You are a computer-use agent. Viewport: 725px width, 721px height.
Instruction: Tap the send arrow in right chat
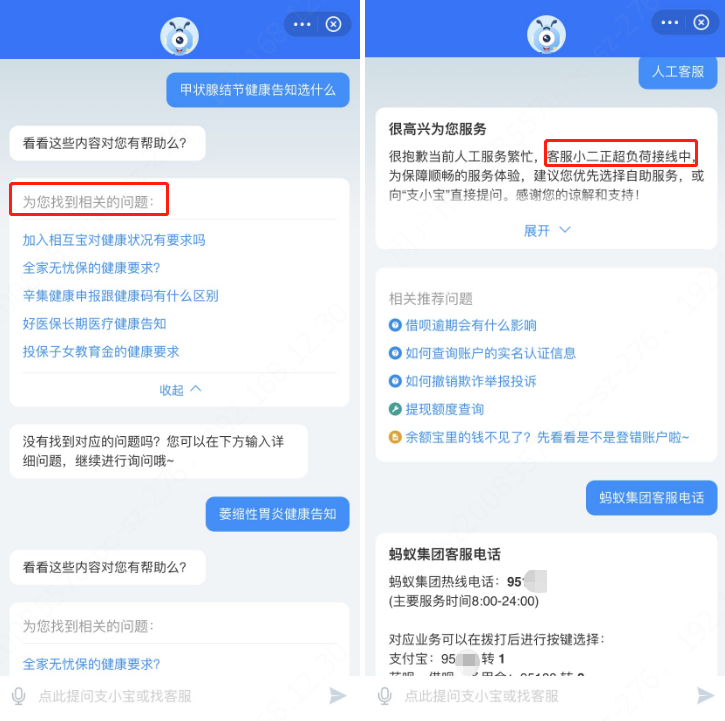click(705, 696)
